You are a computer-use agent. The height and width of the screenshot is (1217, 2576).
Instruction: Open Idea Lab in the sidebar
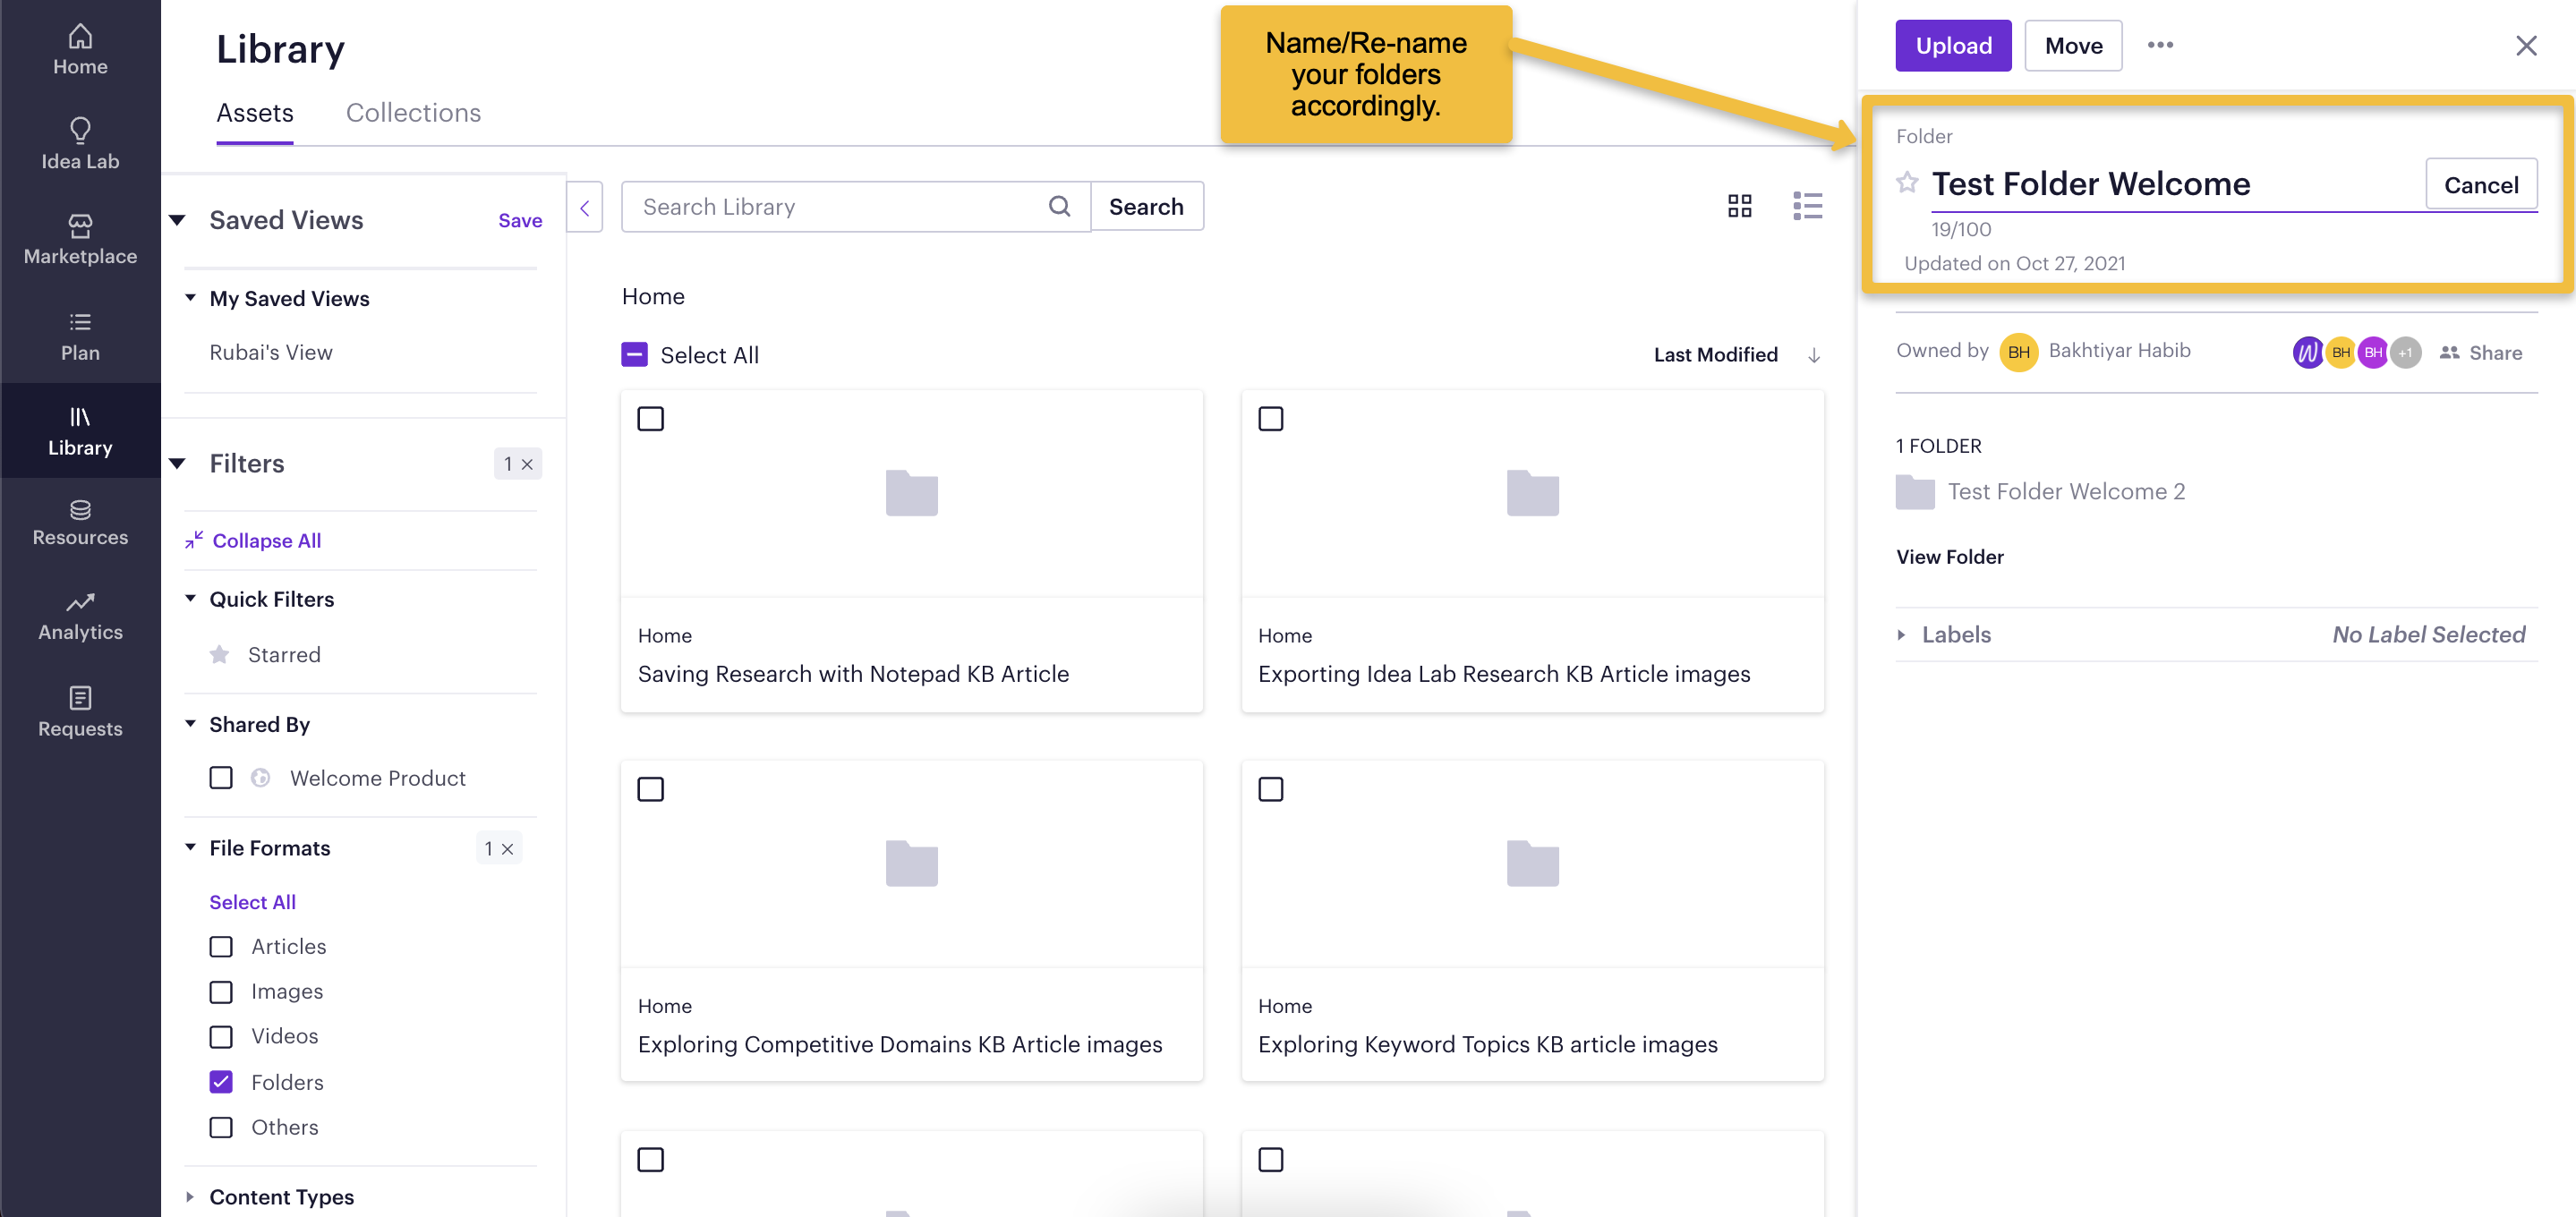[80, 145]
